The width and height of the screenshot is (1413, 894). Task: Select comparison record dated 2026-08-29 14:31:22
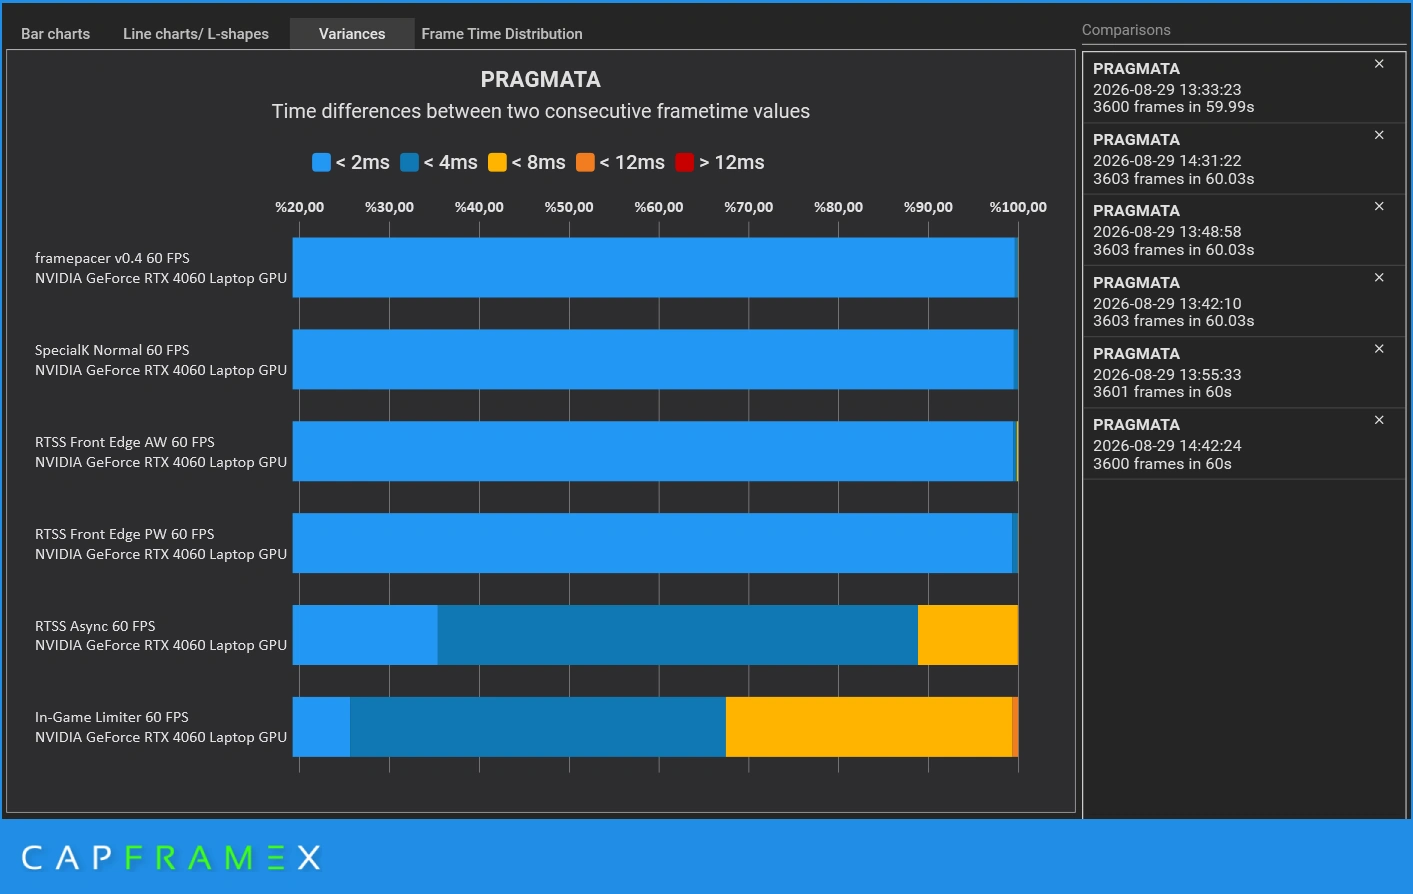(x=1243, y=159)
